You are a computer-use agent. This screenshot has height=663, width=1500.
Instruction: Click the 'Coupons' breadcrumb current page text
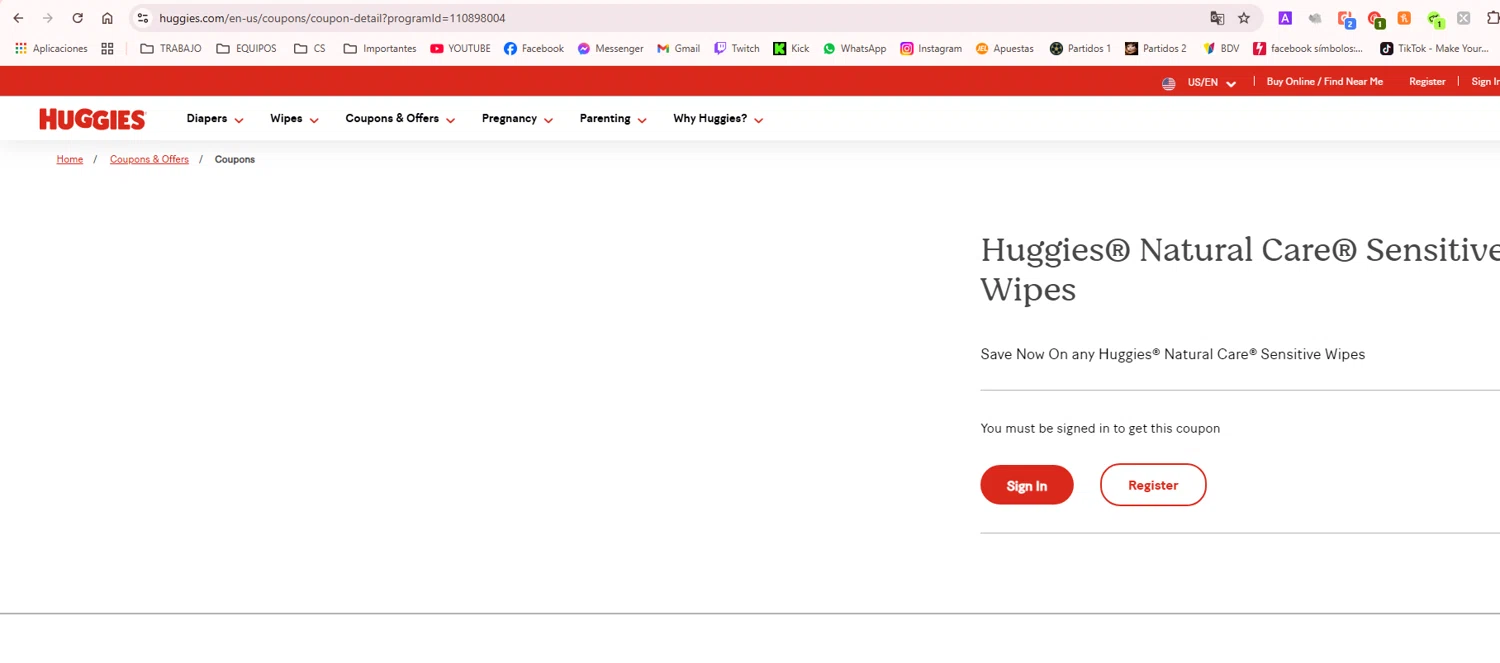click(235, 160)
